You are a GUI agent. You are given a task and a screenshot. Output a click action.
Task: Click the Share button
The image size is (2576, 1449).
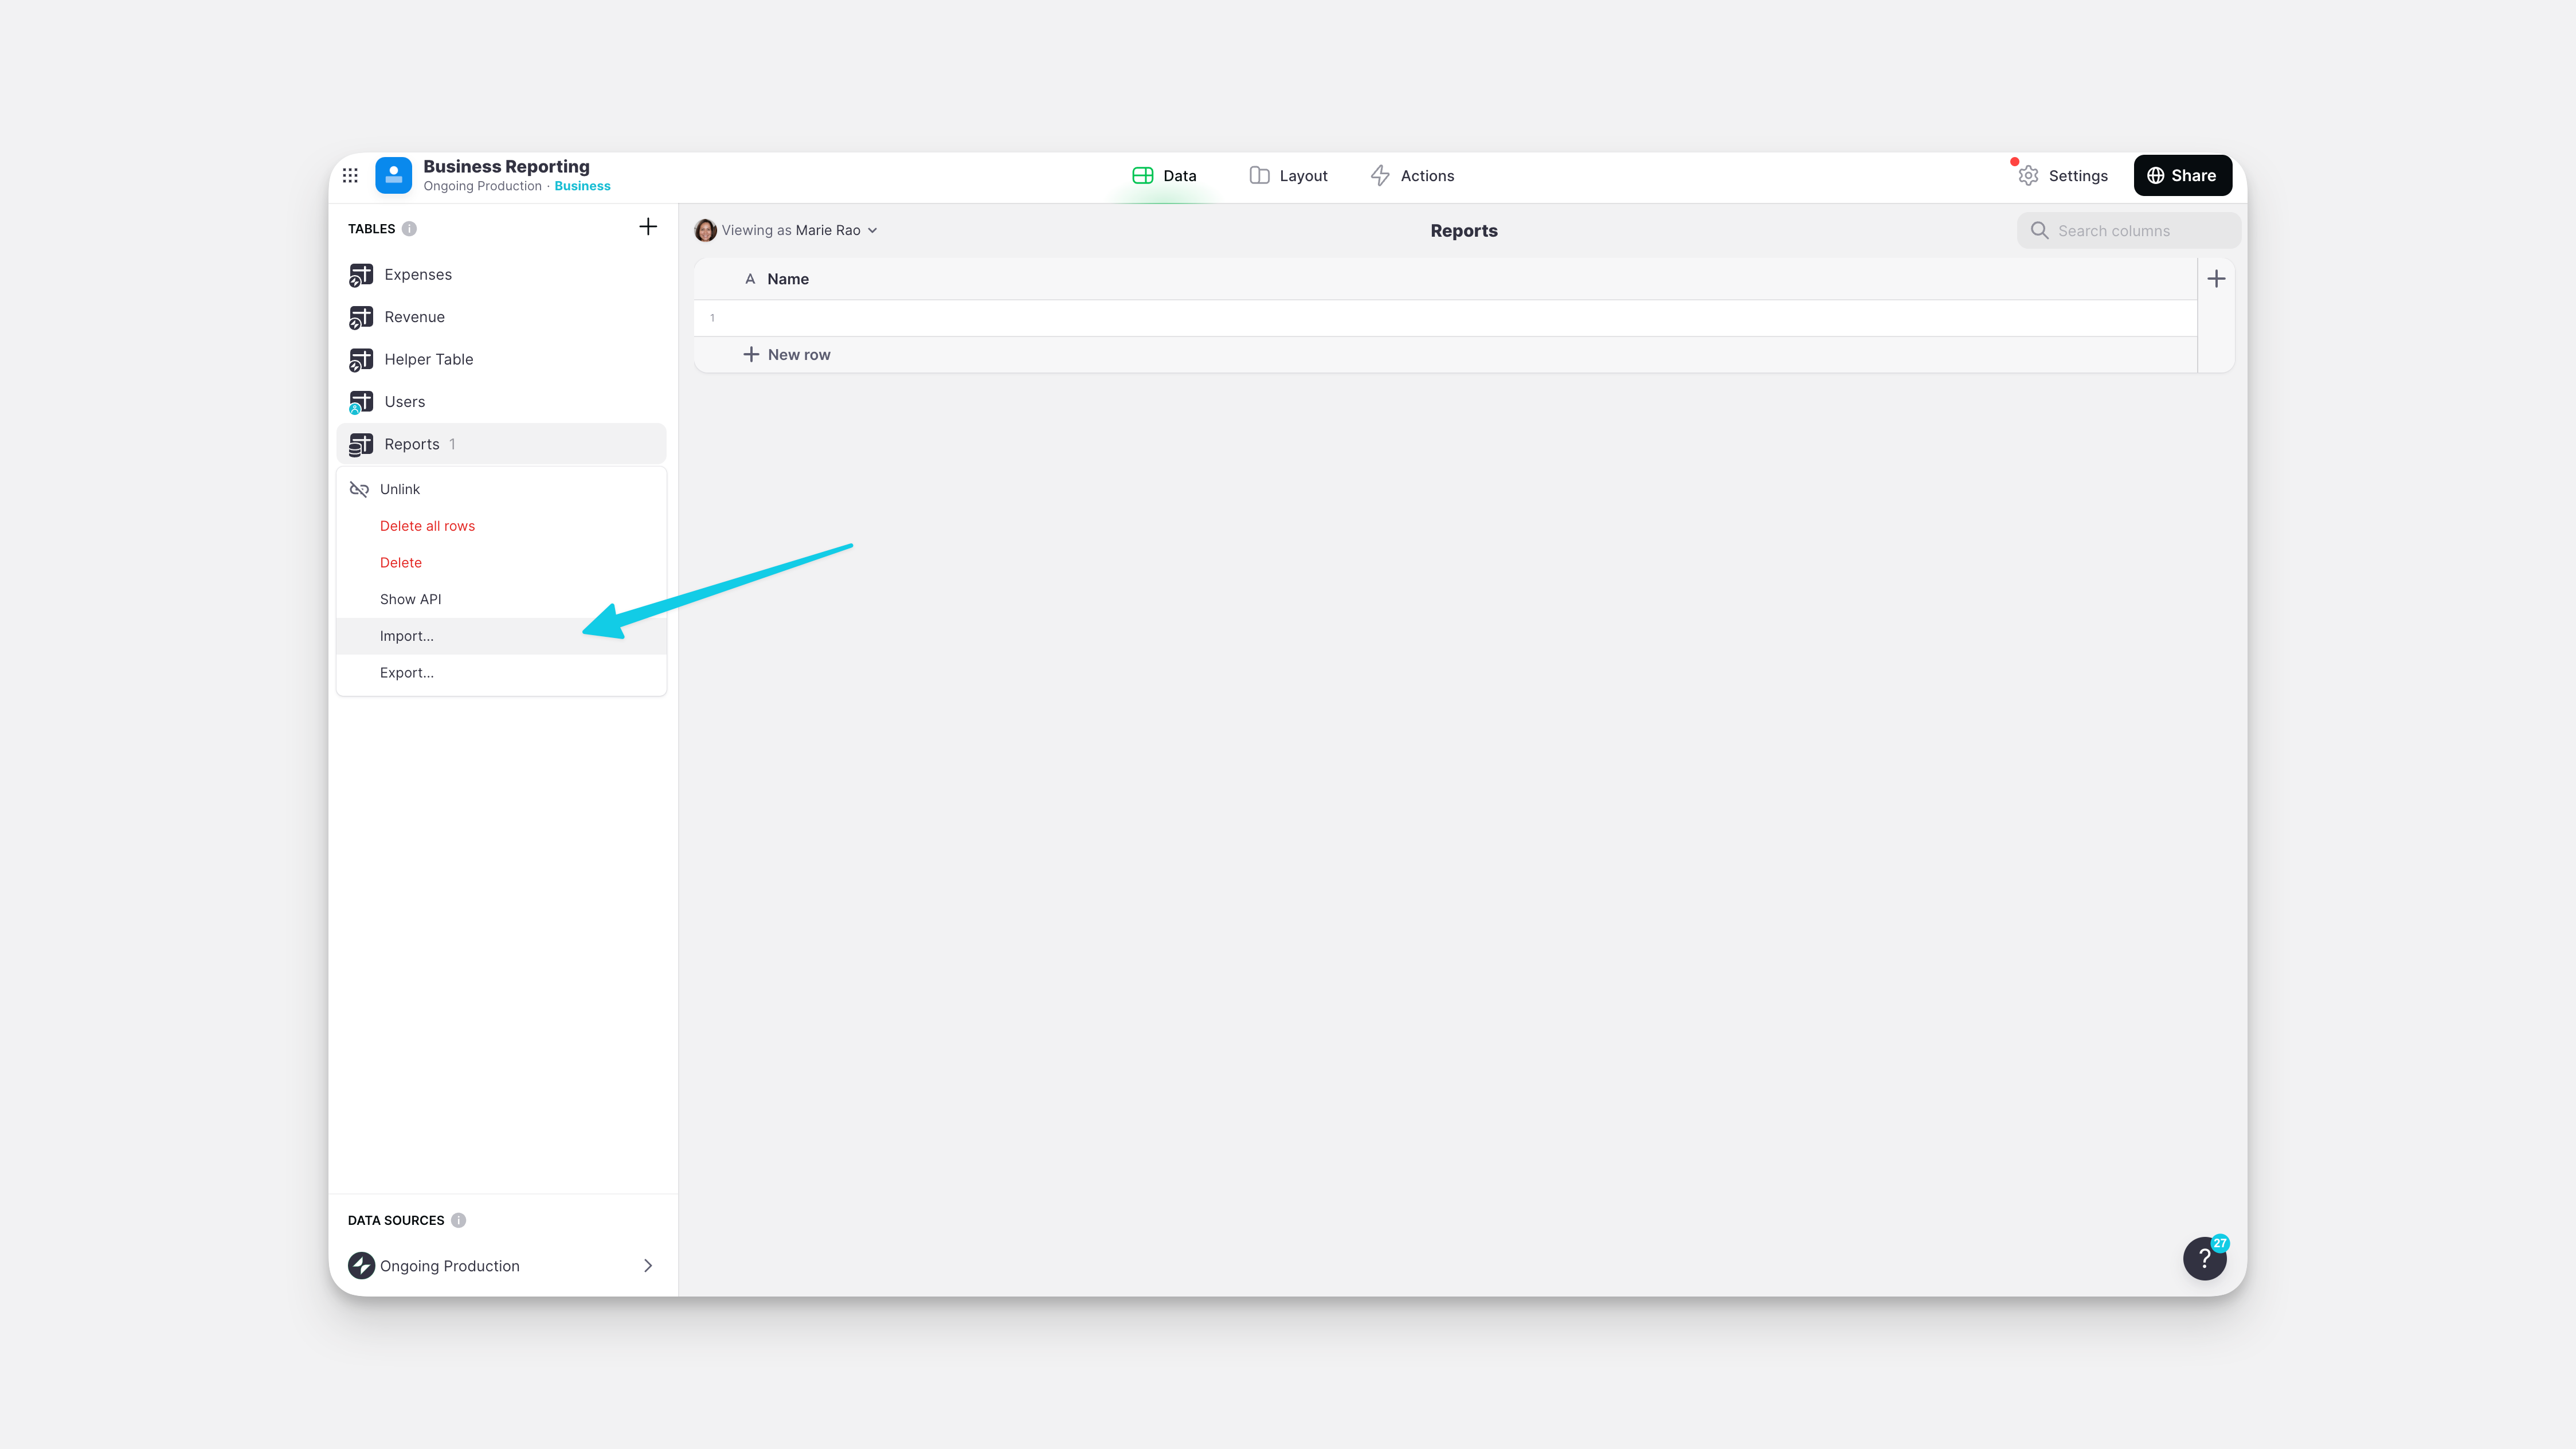click(2183, 175)
